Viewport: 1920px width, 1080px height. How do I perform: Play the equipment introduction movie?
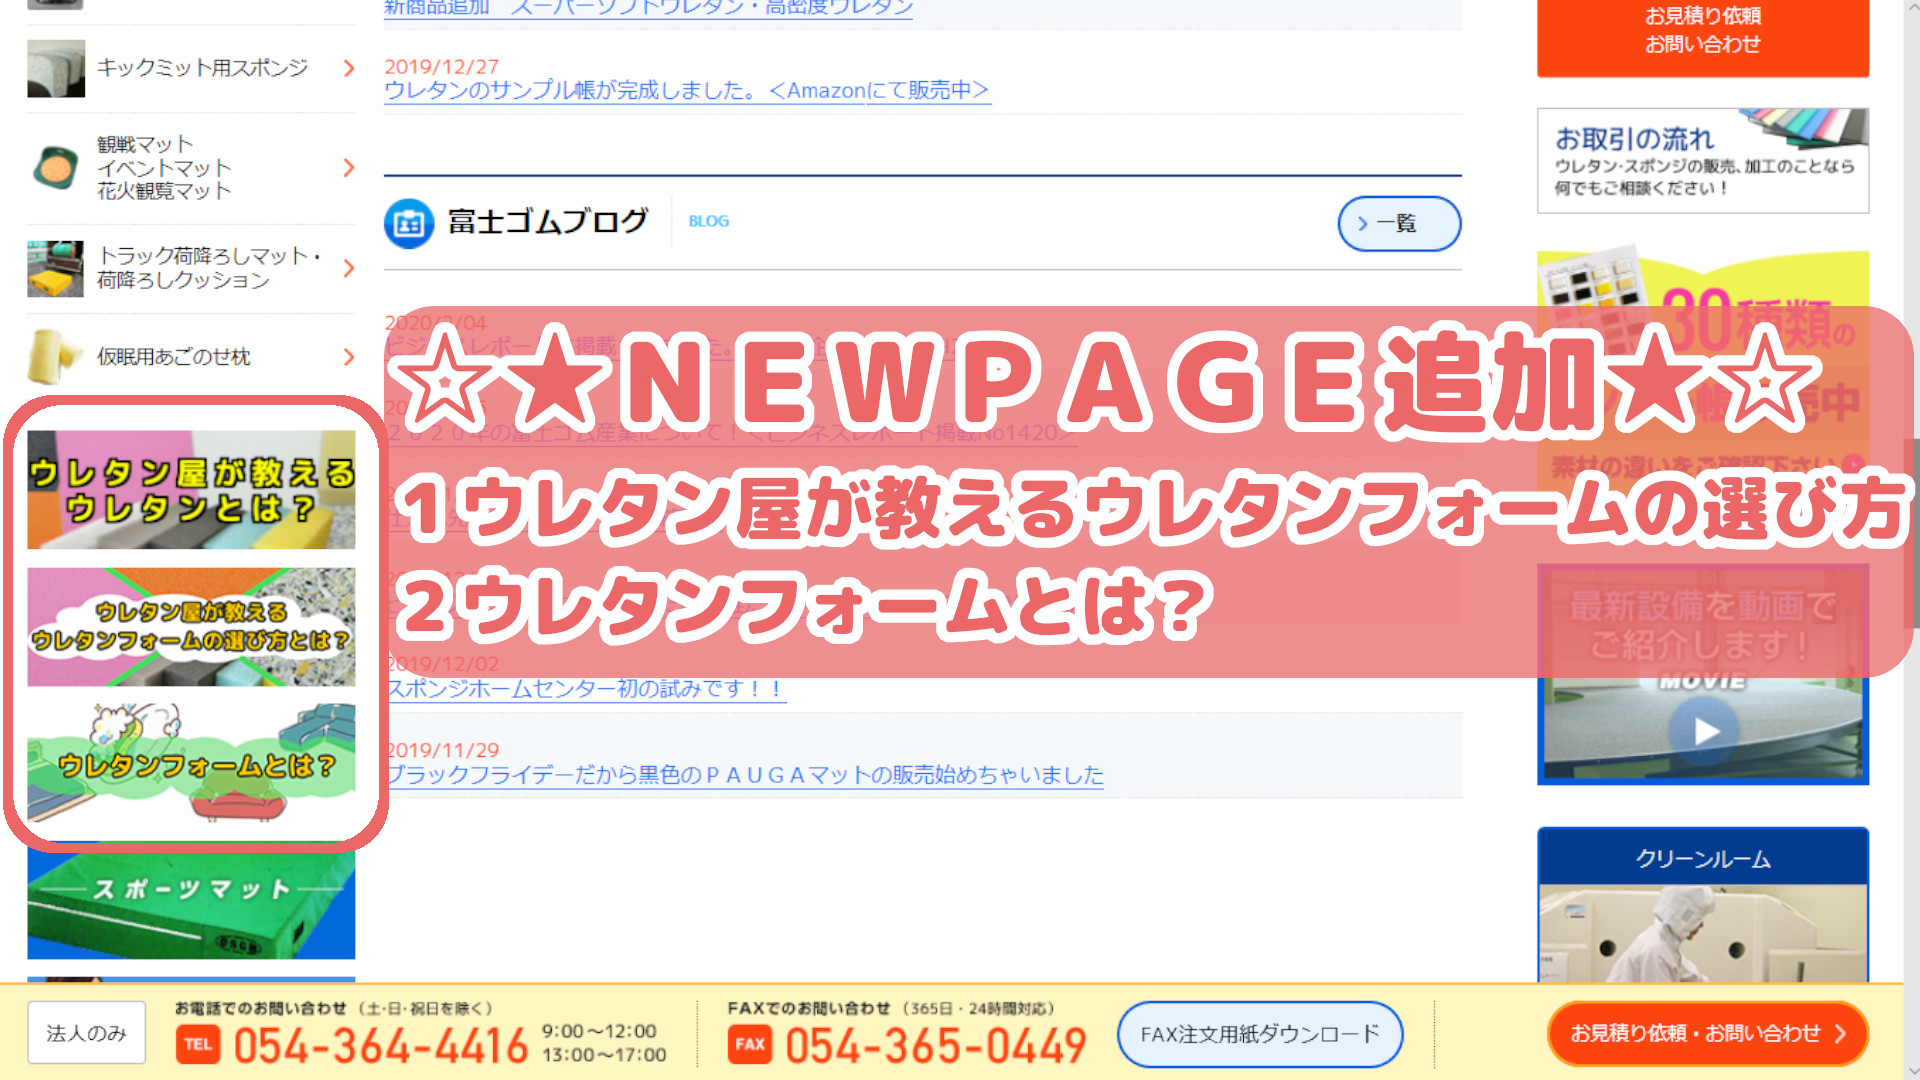click(x=1705, y=732)
